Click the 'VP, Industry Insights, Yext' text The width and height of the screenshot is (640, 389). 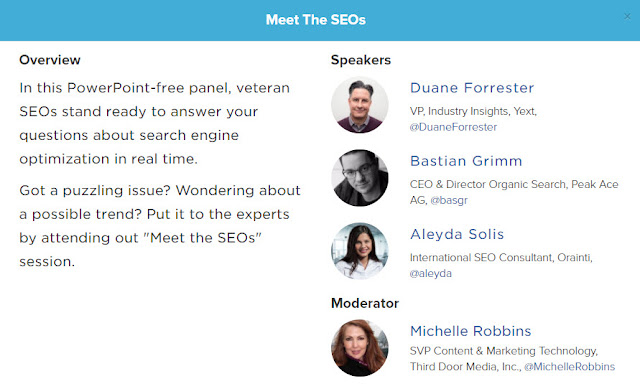(x=473, y=111)
